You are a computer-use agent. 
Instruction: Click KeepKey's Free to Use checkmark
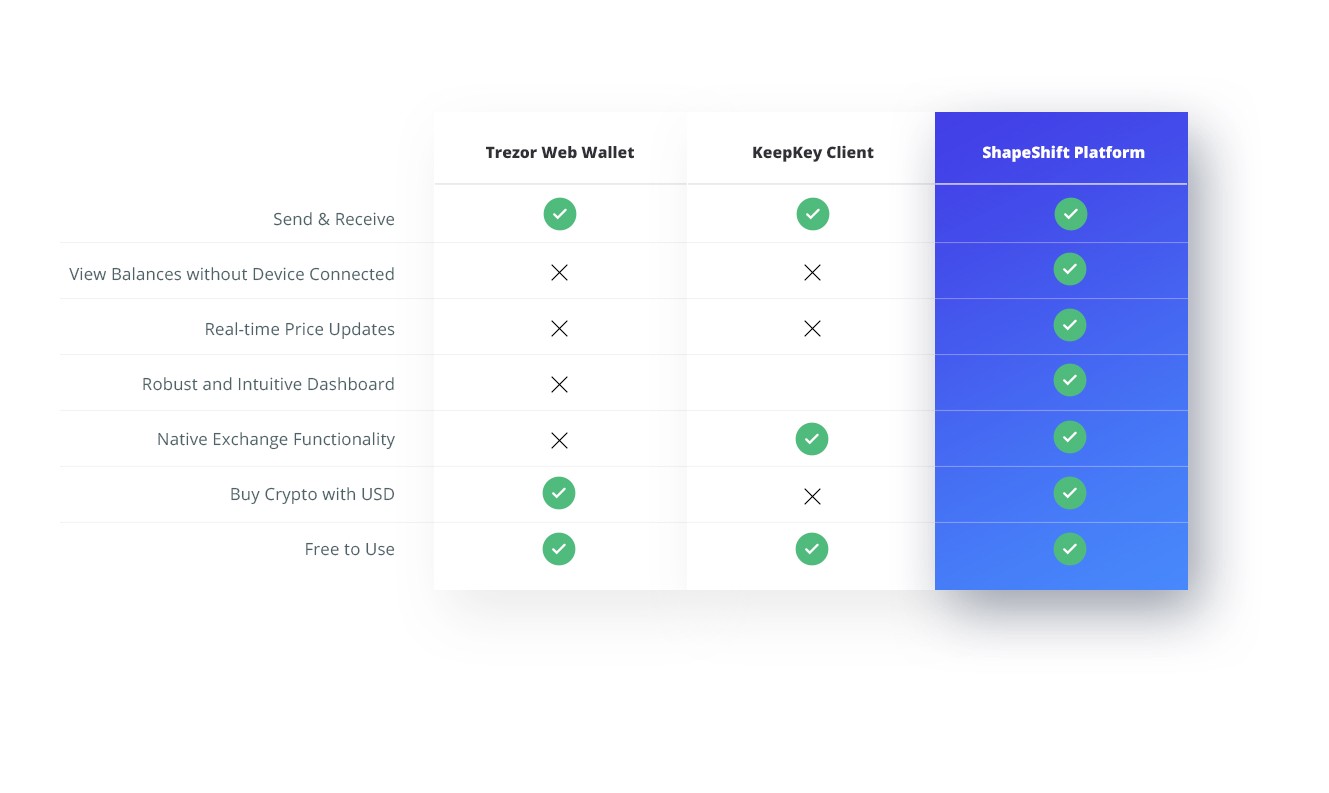pyautogui.click(x=812, y=549)
